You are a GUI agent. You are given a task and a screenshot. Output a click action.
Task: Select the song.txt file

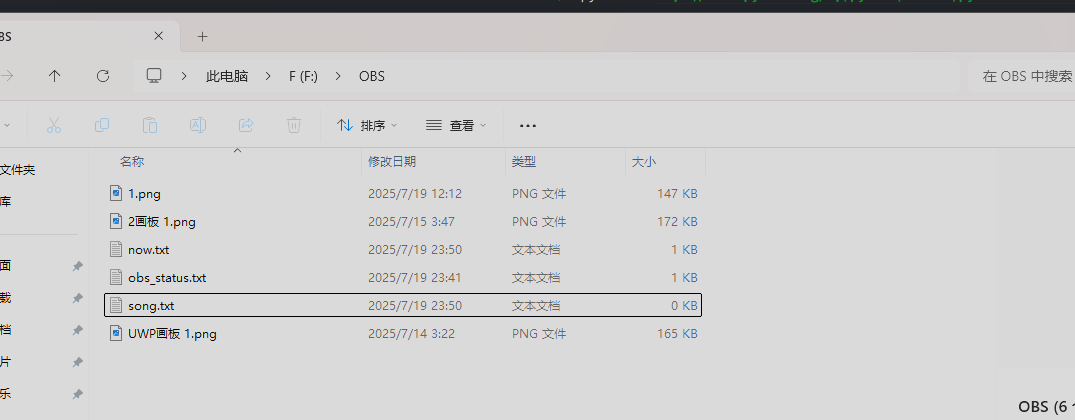click(x=151, y=305)
